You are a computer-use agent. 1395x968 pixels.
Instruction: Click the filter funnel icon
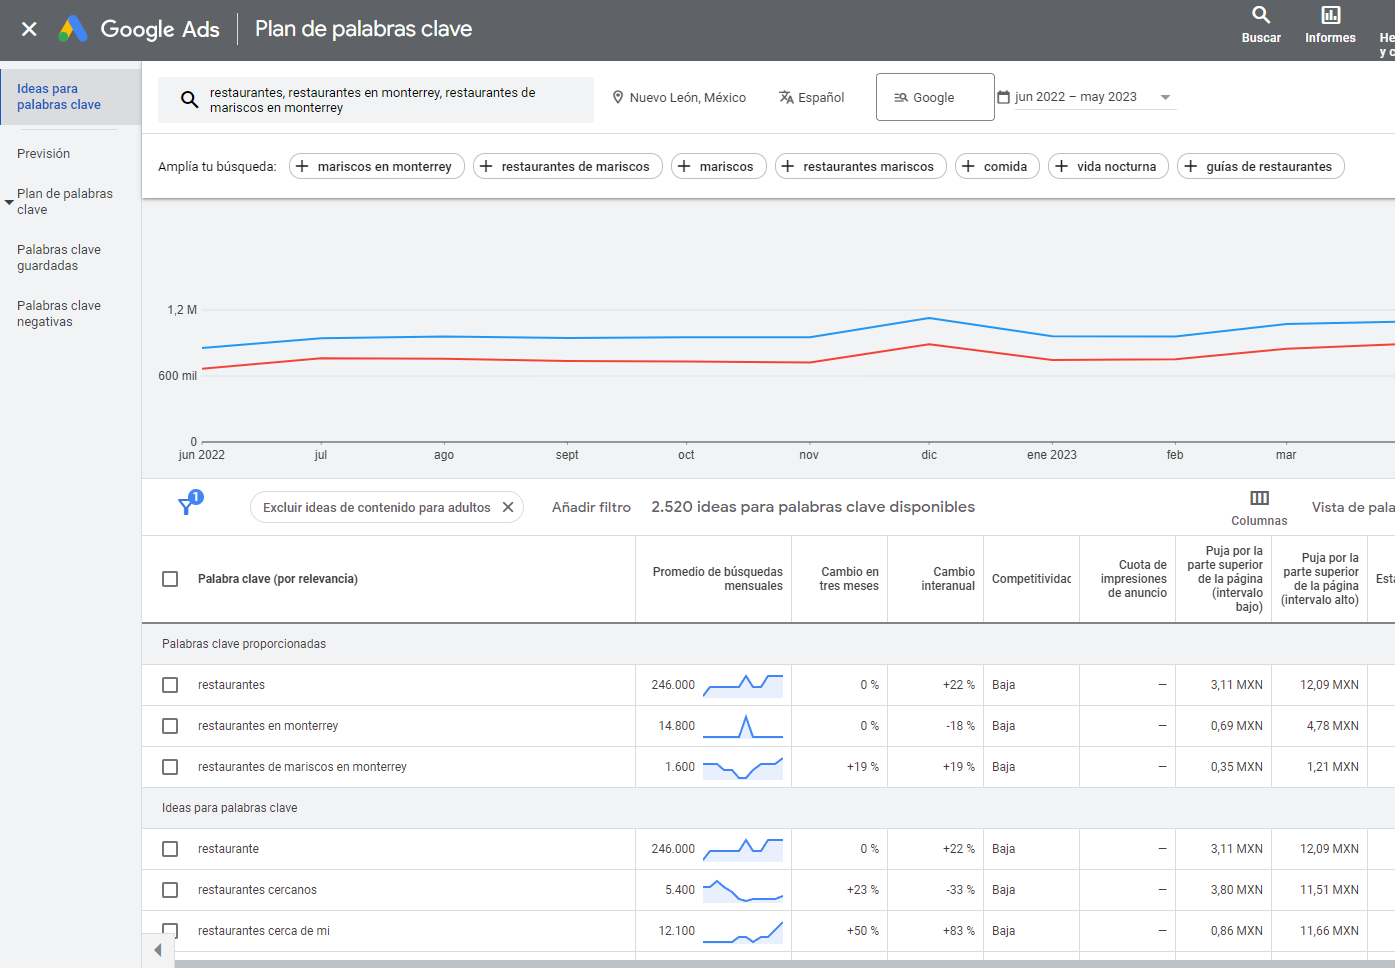point(187,505)
